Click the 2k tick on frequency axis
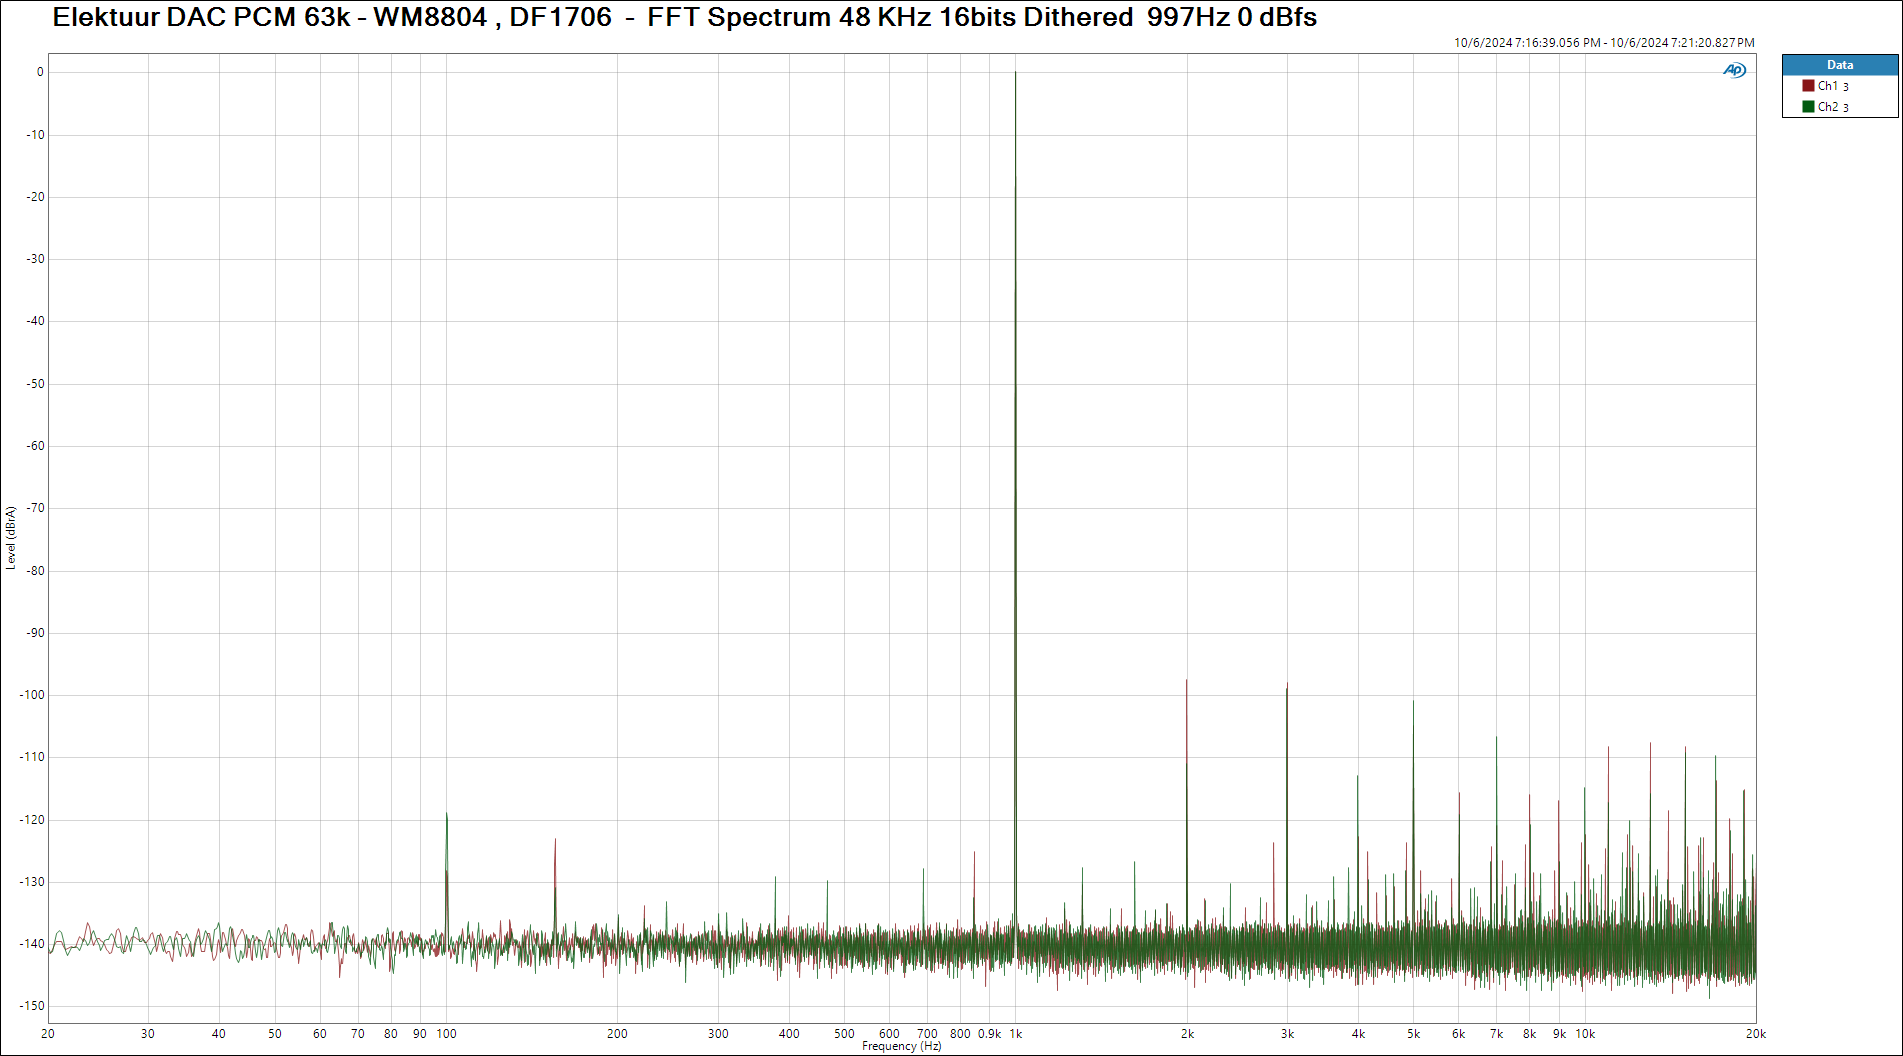Screen dimensions: 1903x1056 1187,1034
